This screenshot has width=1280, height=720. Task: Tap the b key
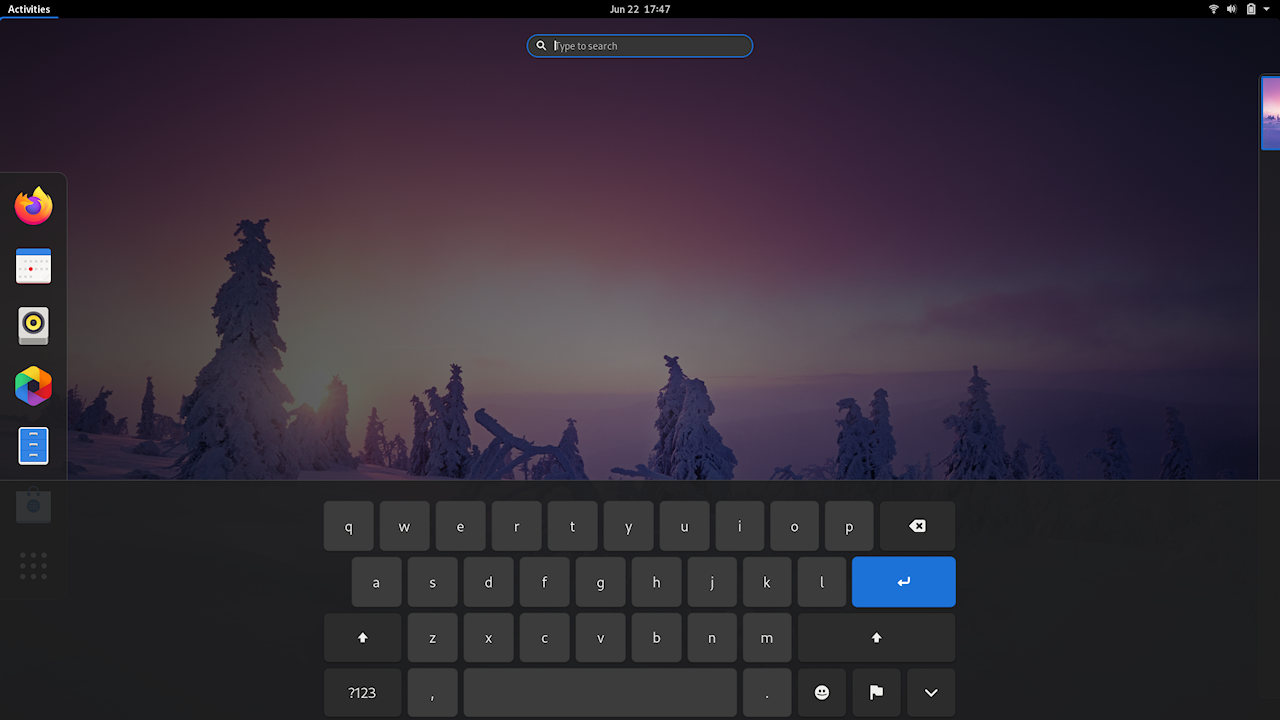pos(656,638)
